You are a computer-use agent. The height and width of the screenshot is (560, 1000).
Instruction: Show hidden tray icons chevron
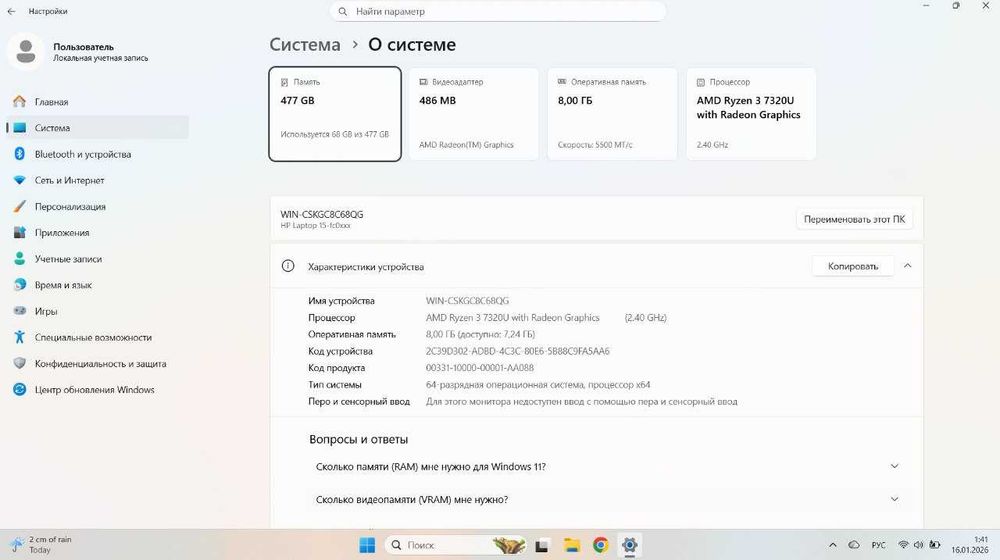(832, 545)
